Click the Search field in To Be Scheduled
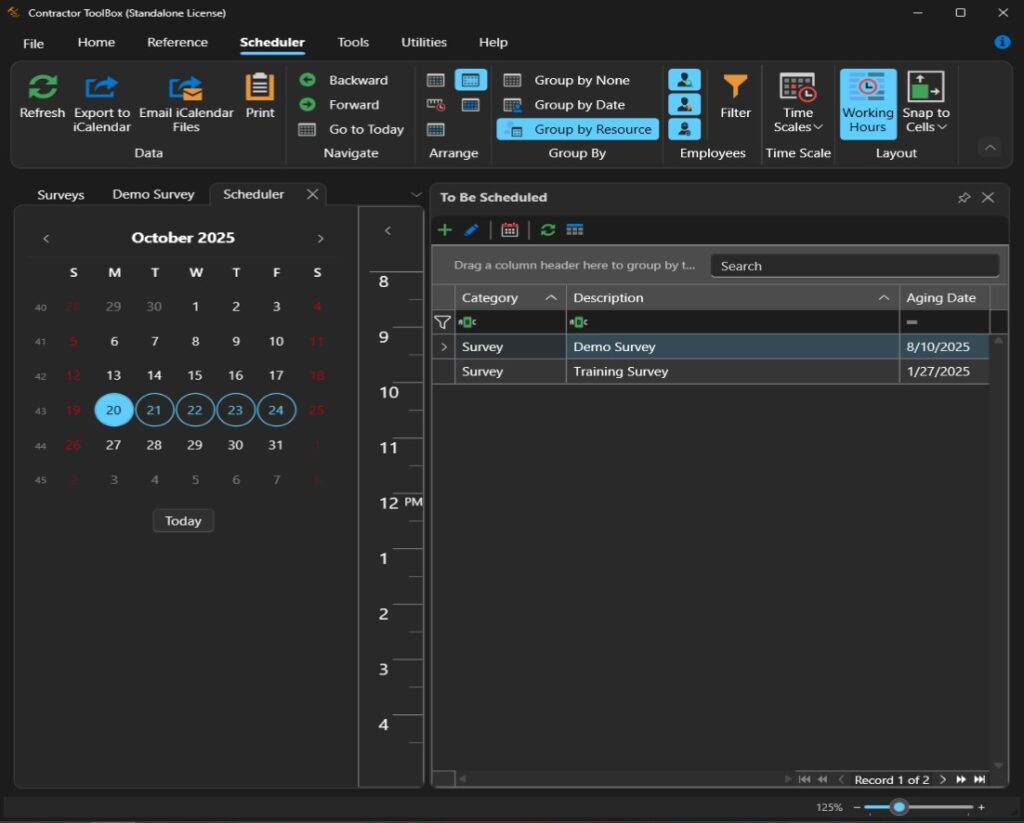Screen dimensions: 1024x823 854,266
